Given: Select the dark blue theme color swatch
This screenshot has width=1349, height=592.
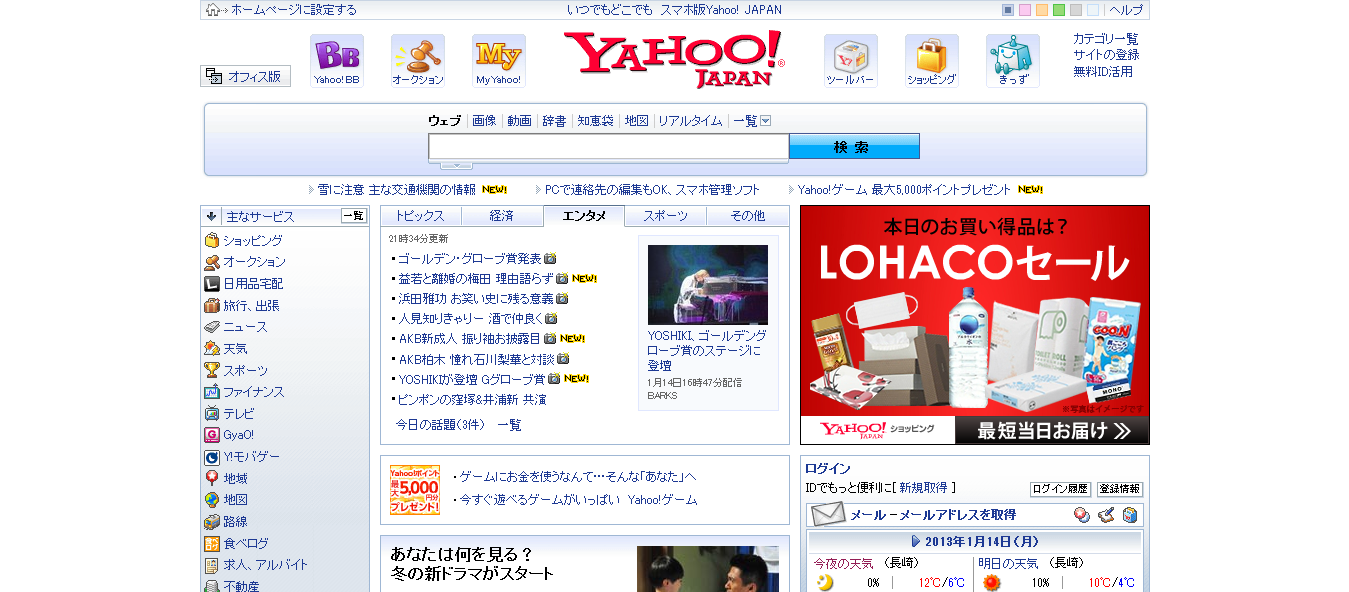Looking at the screenshot, I should point(1008,10).
